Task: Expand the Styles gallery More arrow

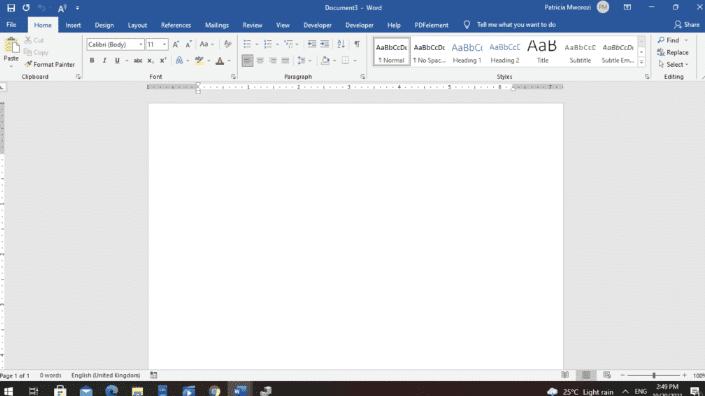Action: [x=642, y=62]
